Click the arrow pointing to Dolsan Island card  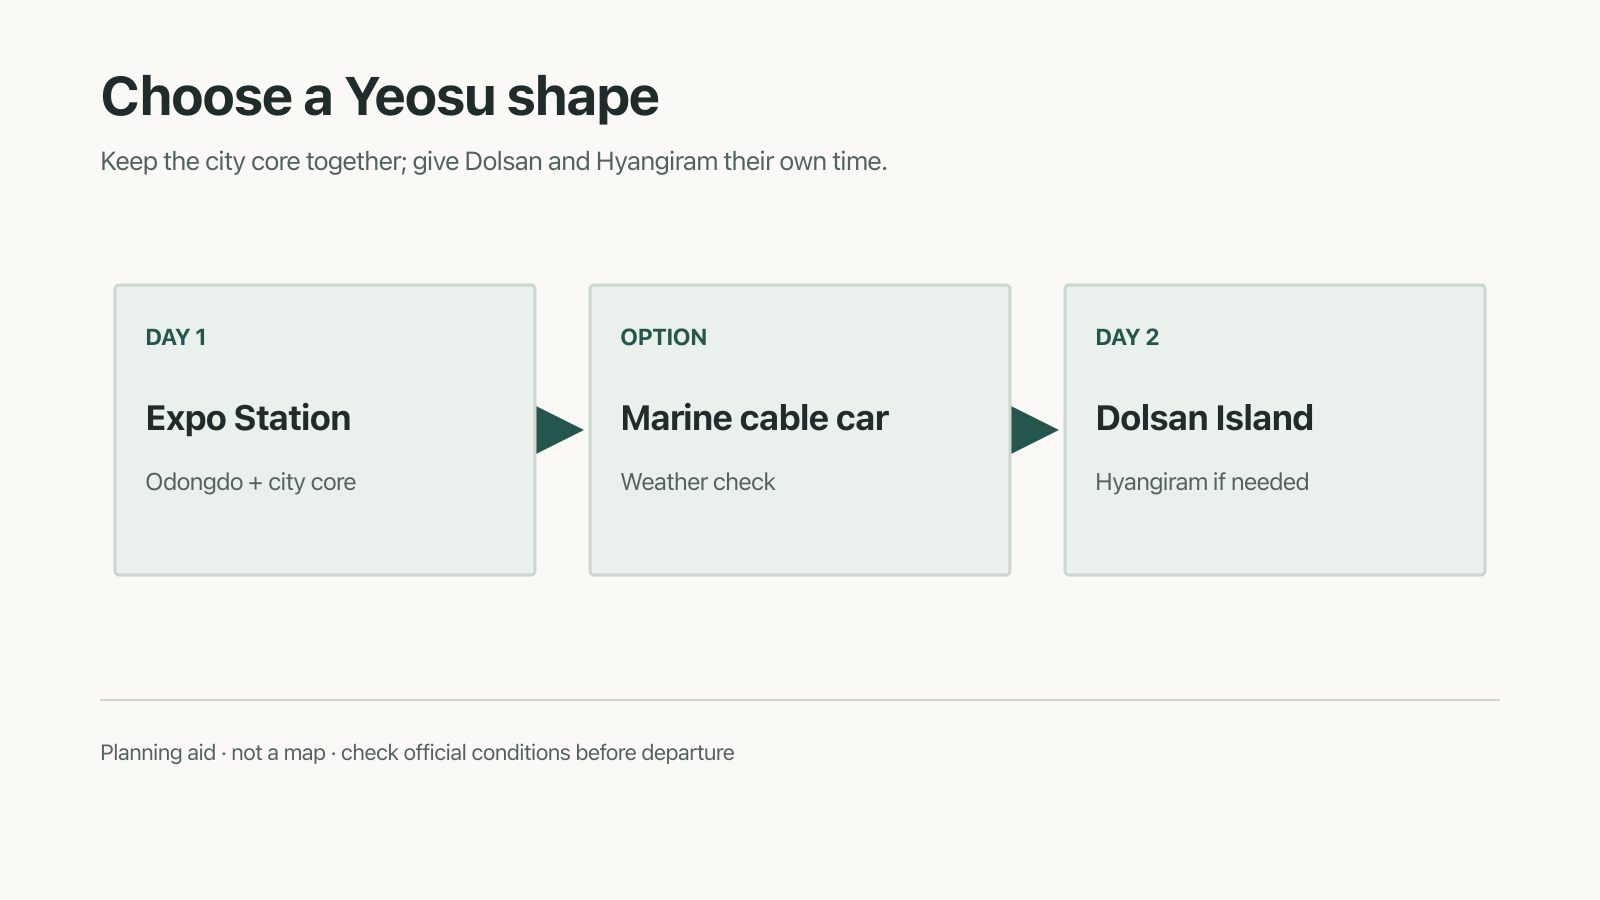click(1033, 430)
